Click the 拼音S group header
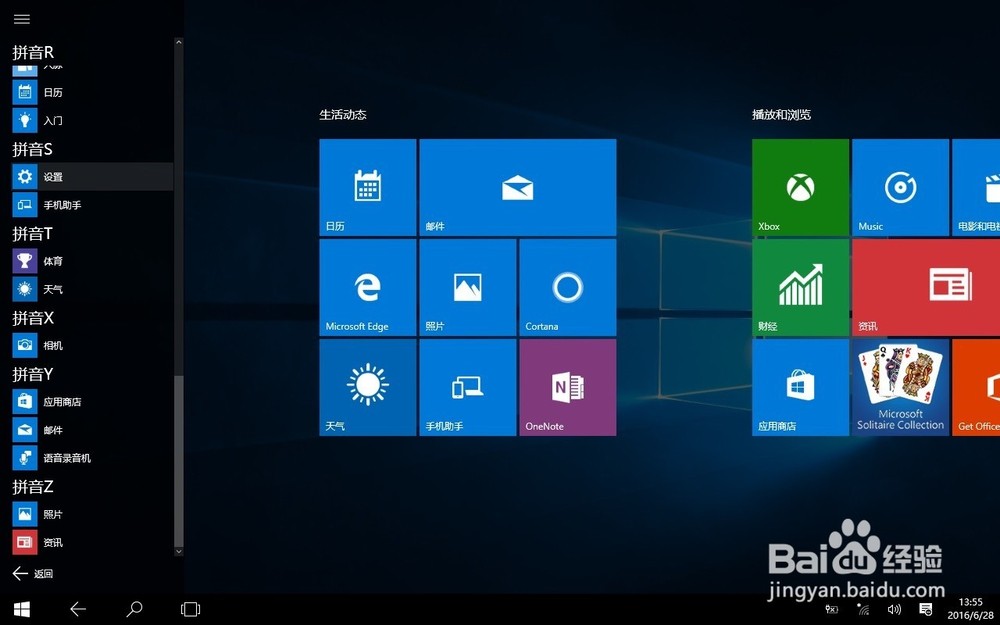Viewport: 1000px width, 625px height. tap(33, 149)
